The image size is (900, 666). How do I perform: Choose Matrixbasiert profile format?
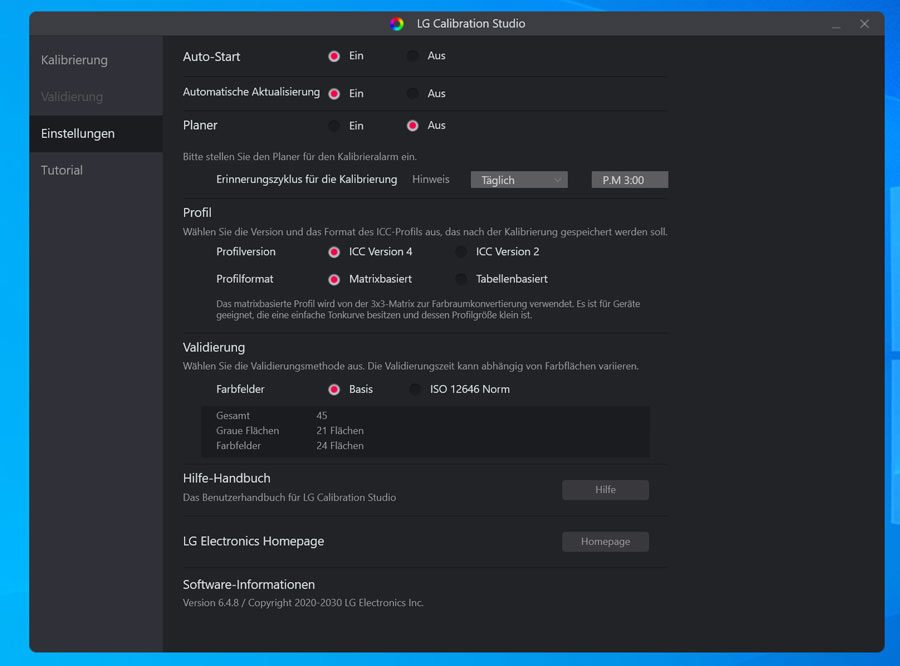[x=334, y=280]
